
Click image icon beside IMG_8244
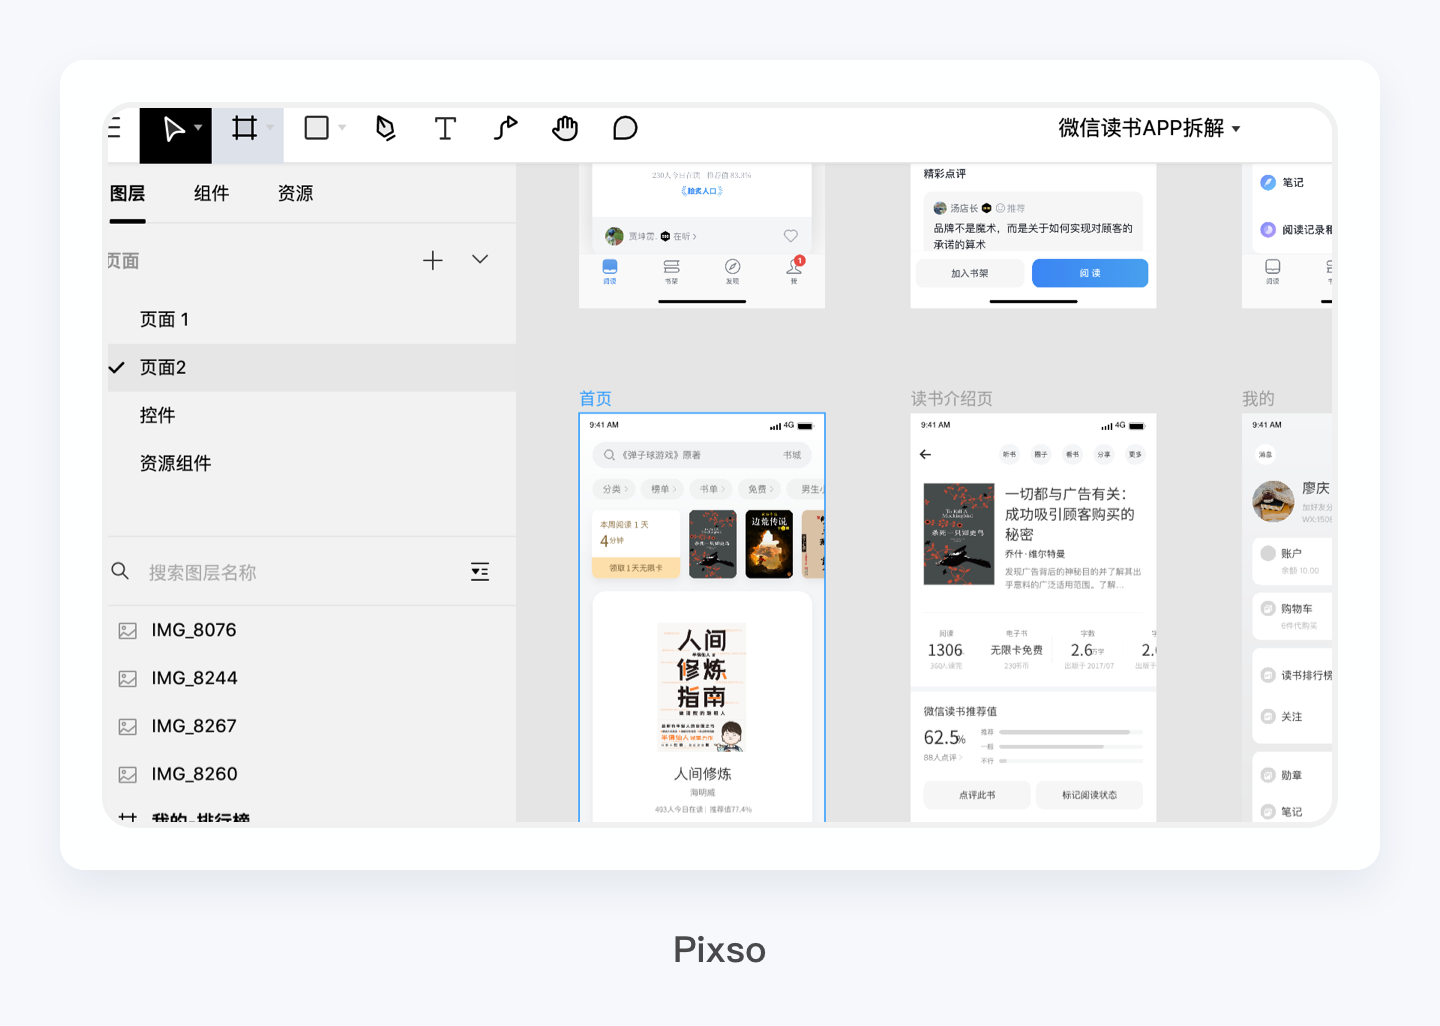tap(128, 679)
